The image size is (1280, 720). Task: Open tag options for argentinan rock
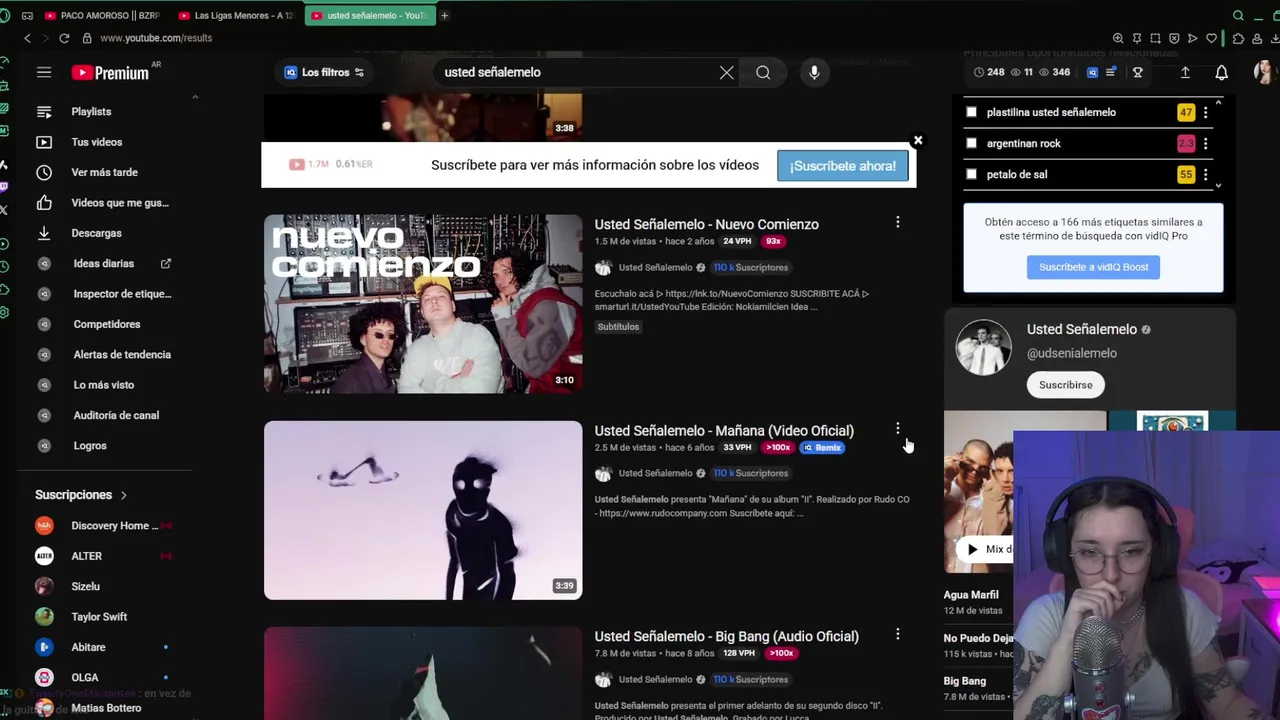click(x=1205, y=143)
